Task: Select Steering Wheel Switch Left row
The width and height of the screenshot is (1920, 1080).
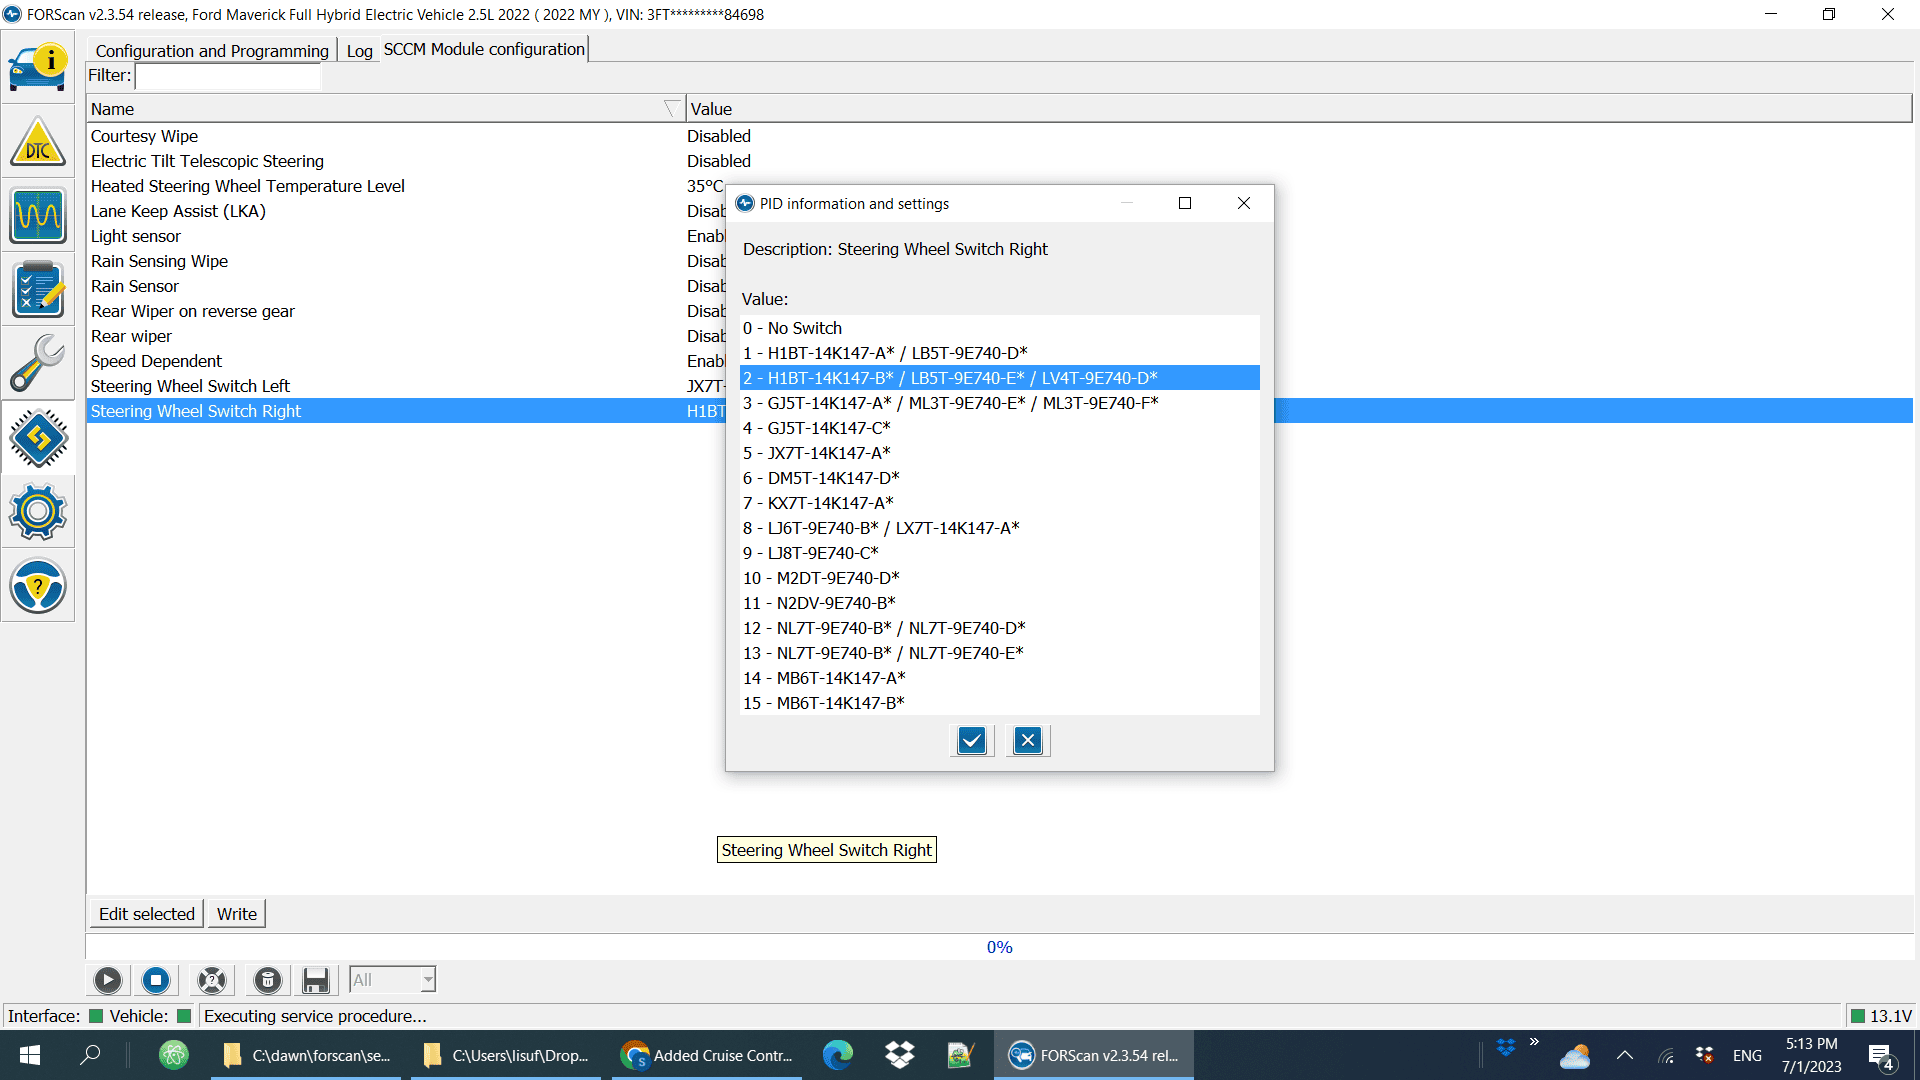Action: [x=405, y=386]
